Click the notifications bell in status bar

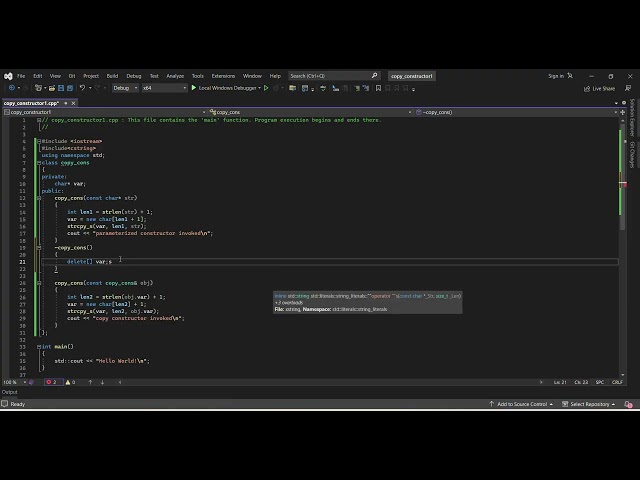pyautogui.click(x=629, y=404)
